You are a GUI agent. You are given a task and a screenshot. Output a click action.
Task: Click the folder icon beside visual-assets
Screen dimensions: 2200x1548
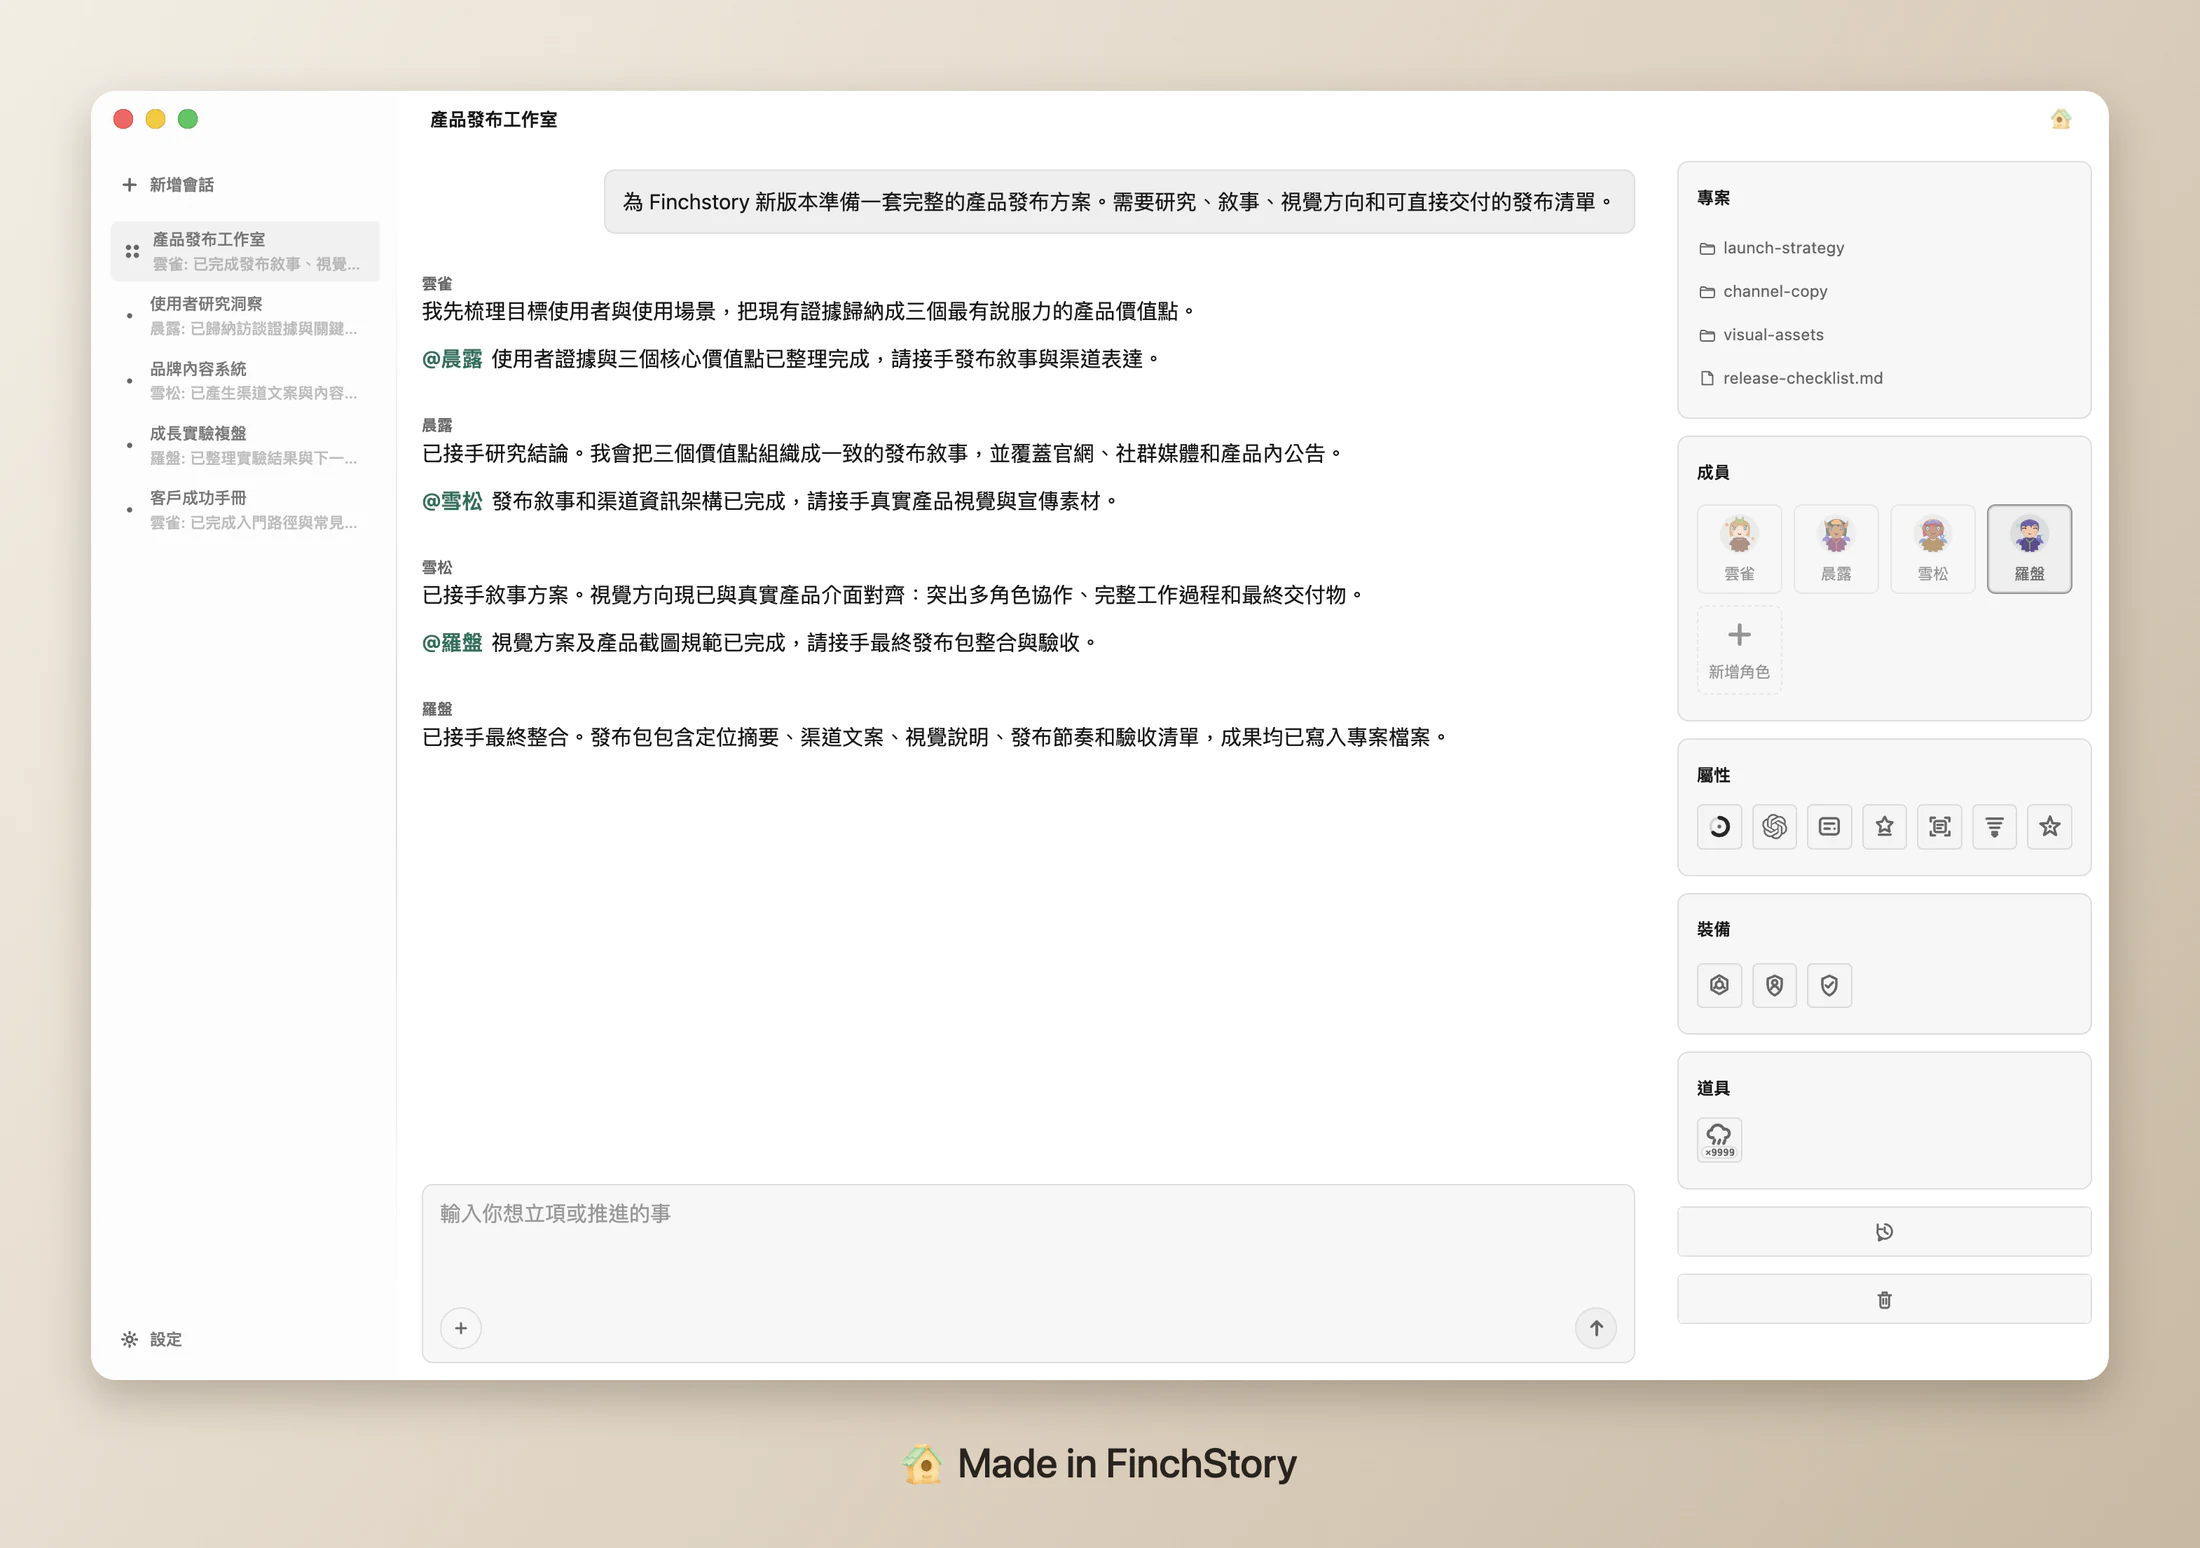point(1707,335)
